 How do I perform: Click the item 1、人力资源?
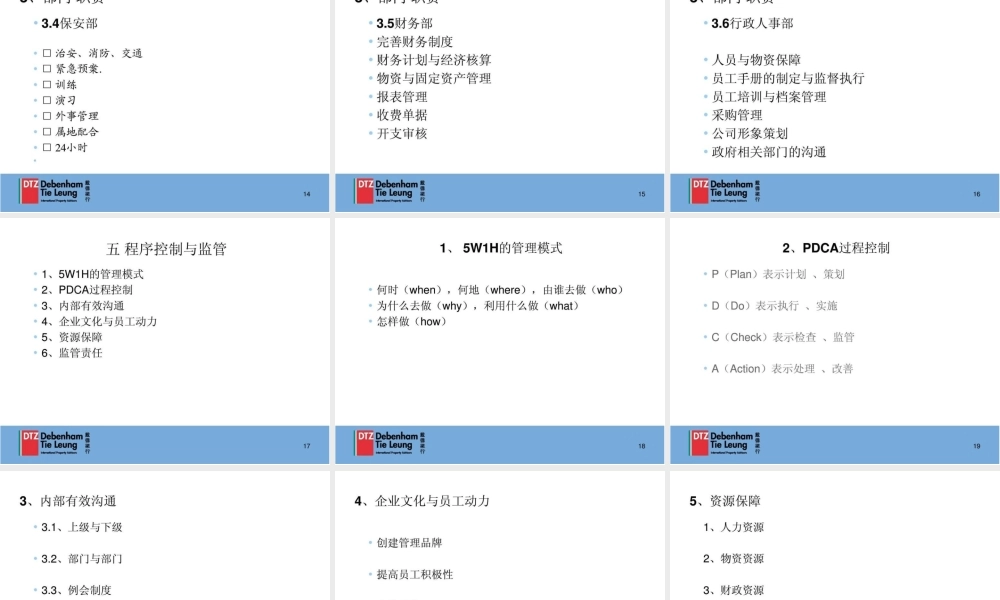[x=733, y=527]
